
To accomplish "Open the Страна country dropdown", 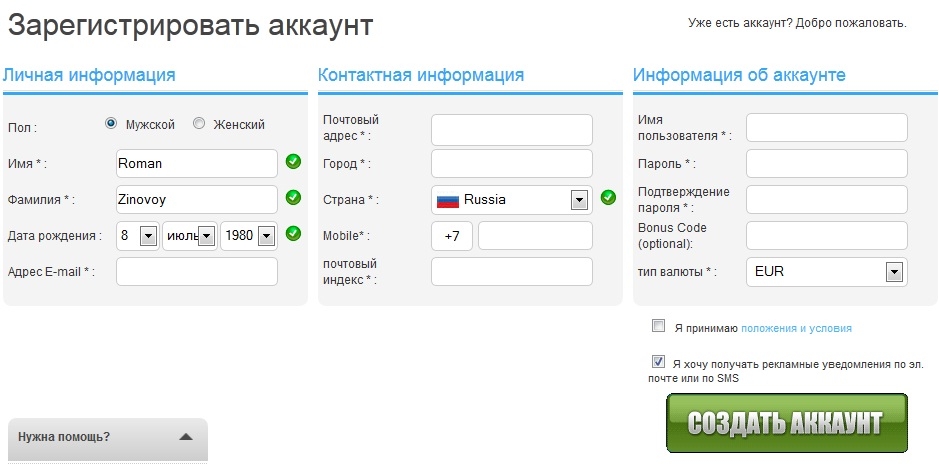I will (x=579, y=200).
